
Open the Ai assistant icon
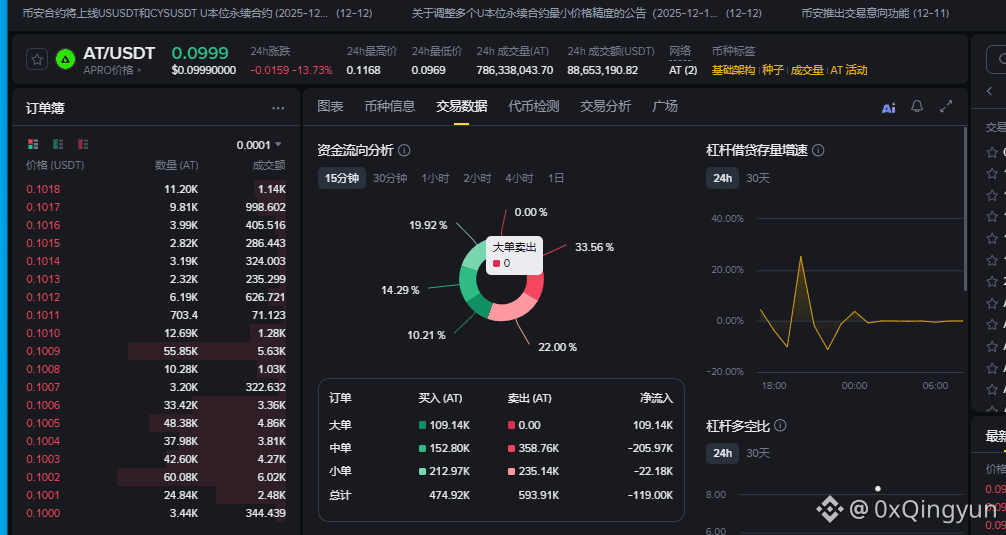pyautogui.click(x=889, y=108)
